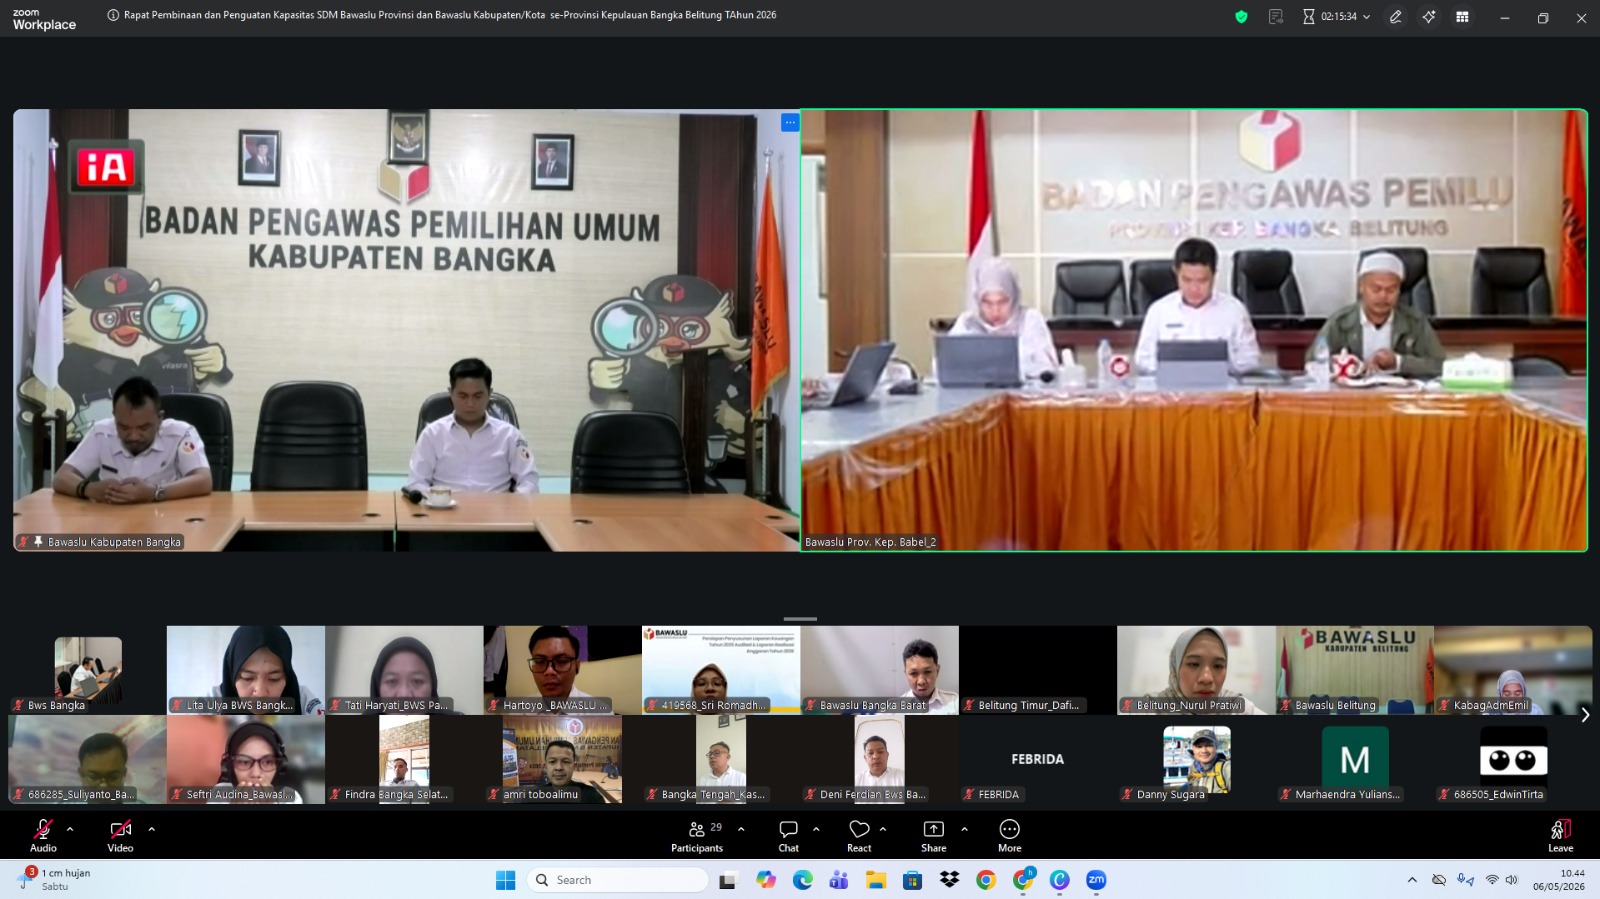Viewport: 1600px width, 899px height.
Task: Open File Explorer from the taskbar
Action: tap(876, 880)
